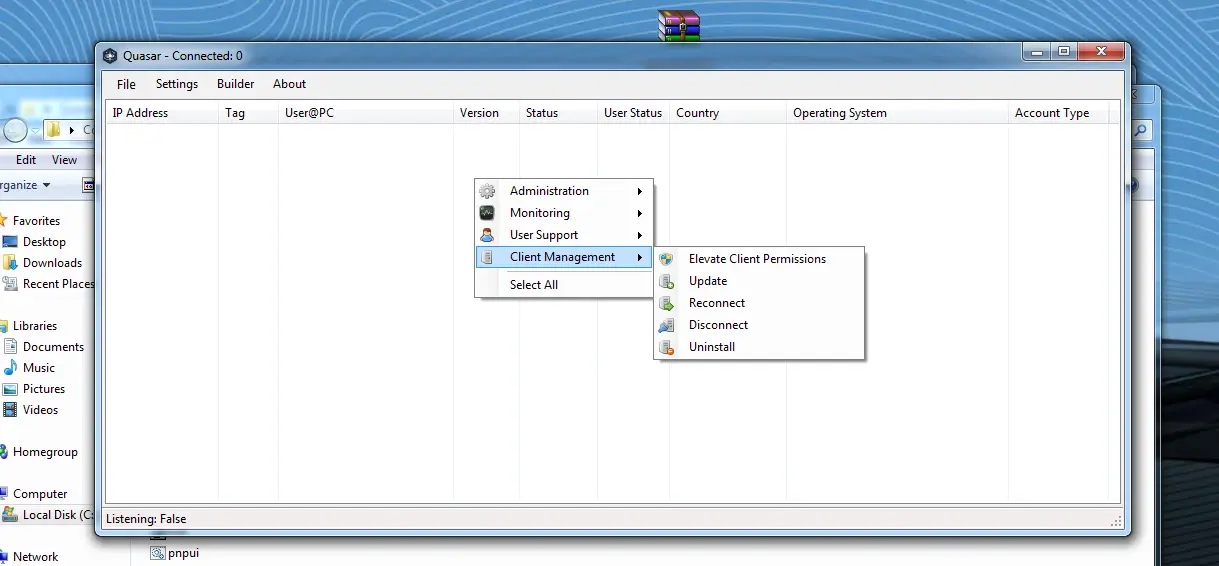Minimize the Quasar window
This screenshot has height=566, width=1219.
tap(1038, 52)
